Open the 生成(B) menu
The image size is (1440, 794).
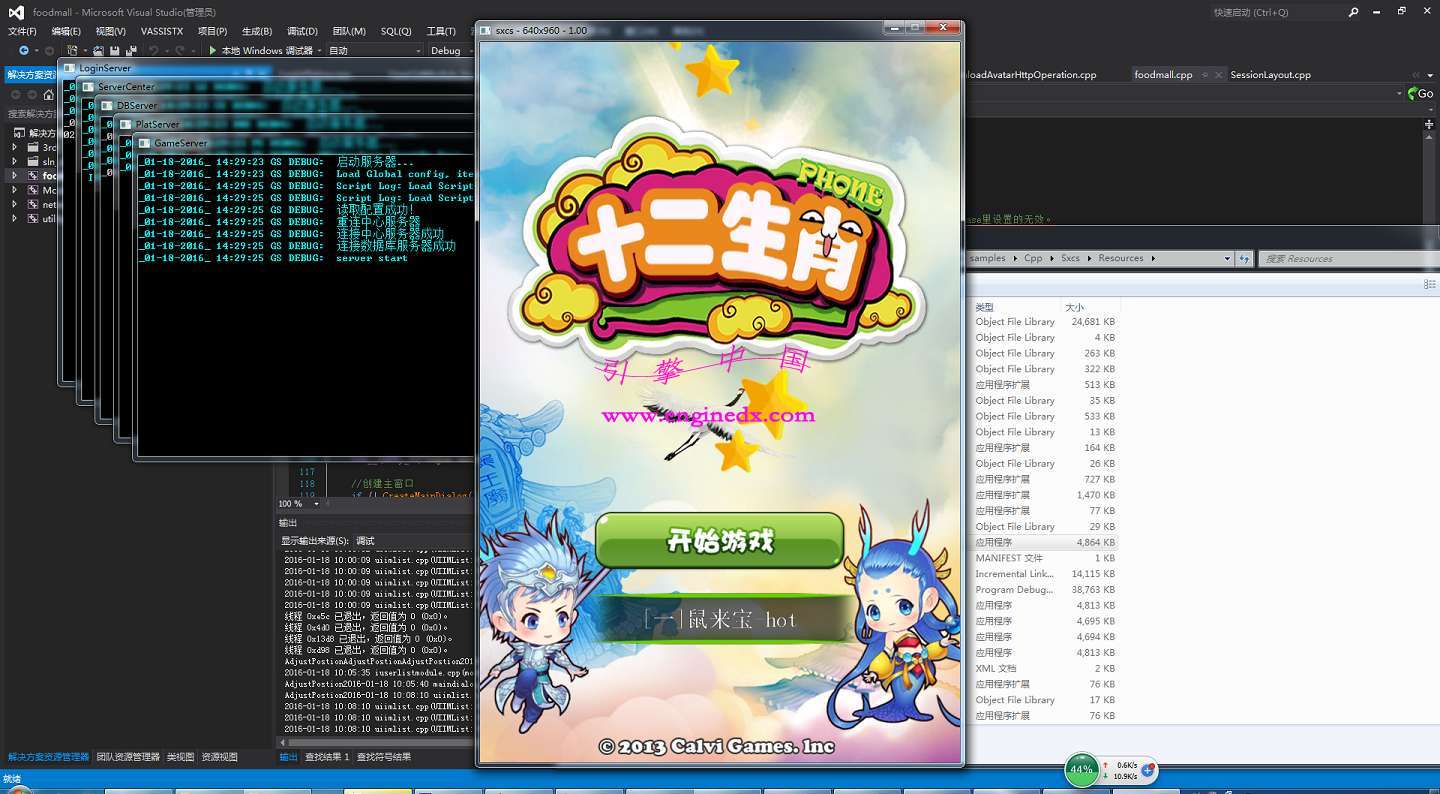[257, 31]
